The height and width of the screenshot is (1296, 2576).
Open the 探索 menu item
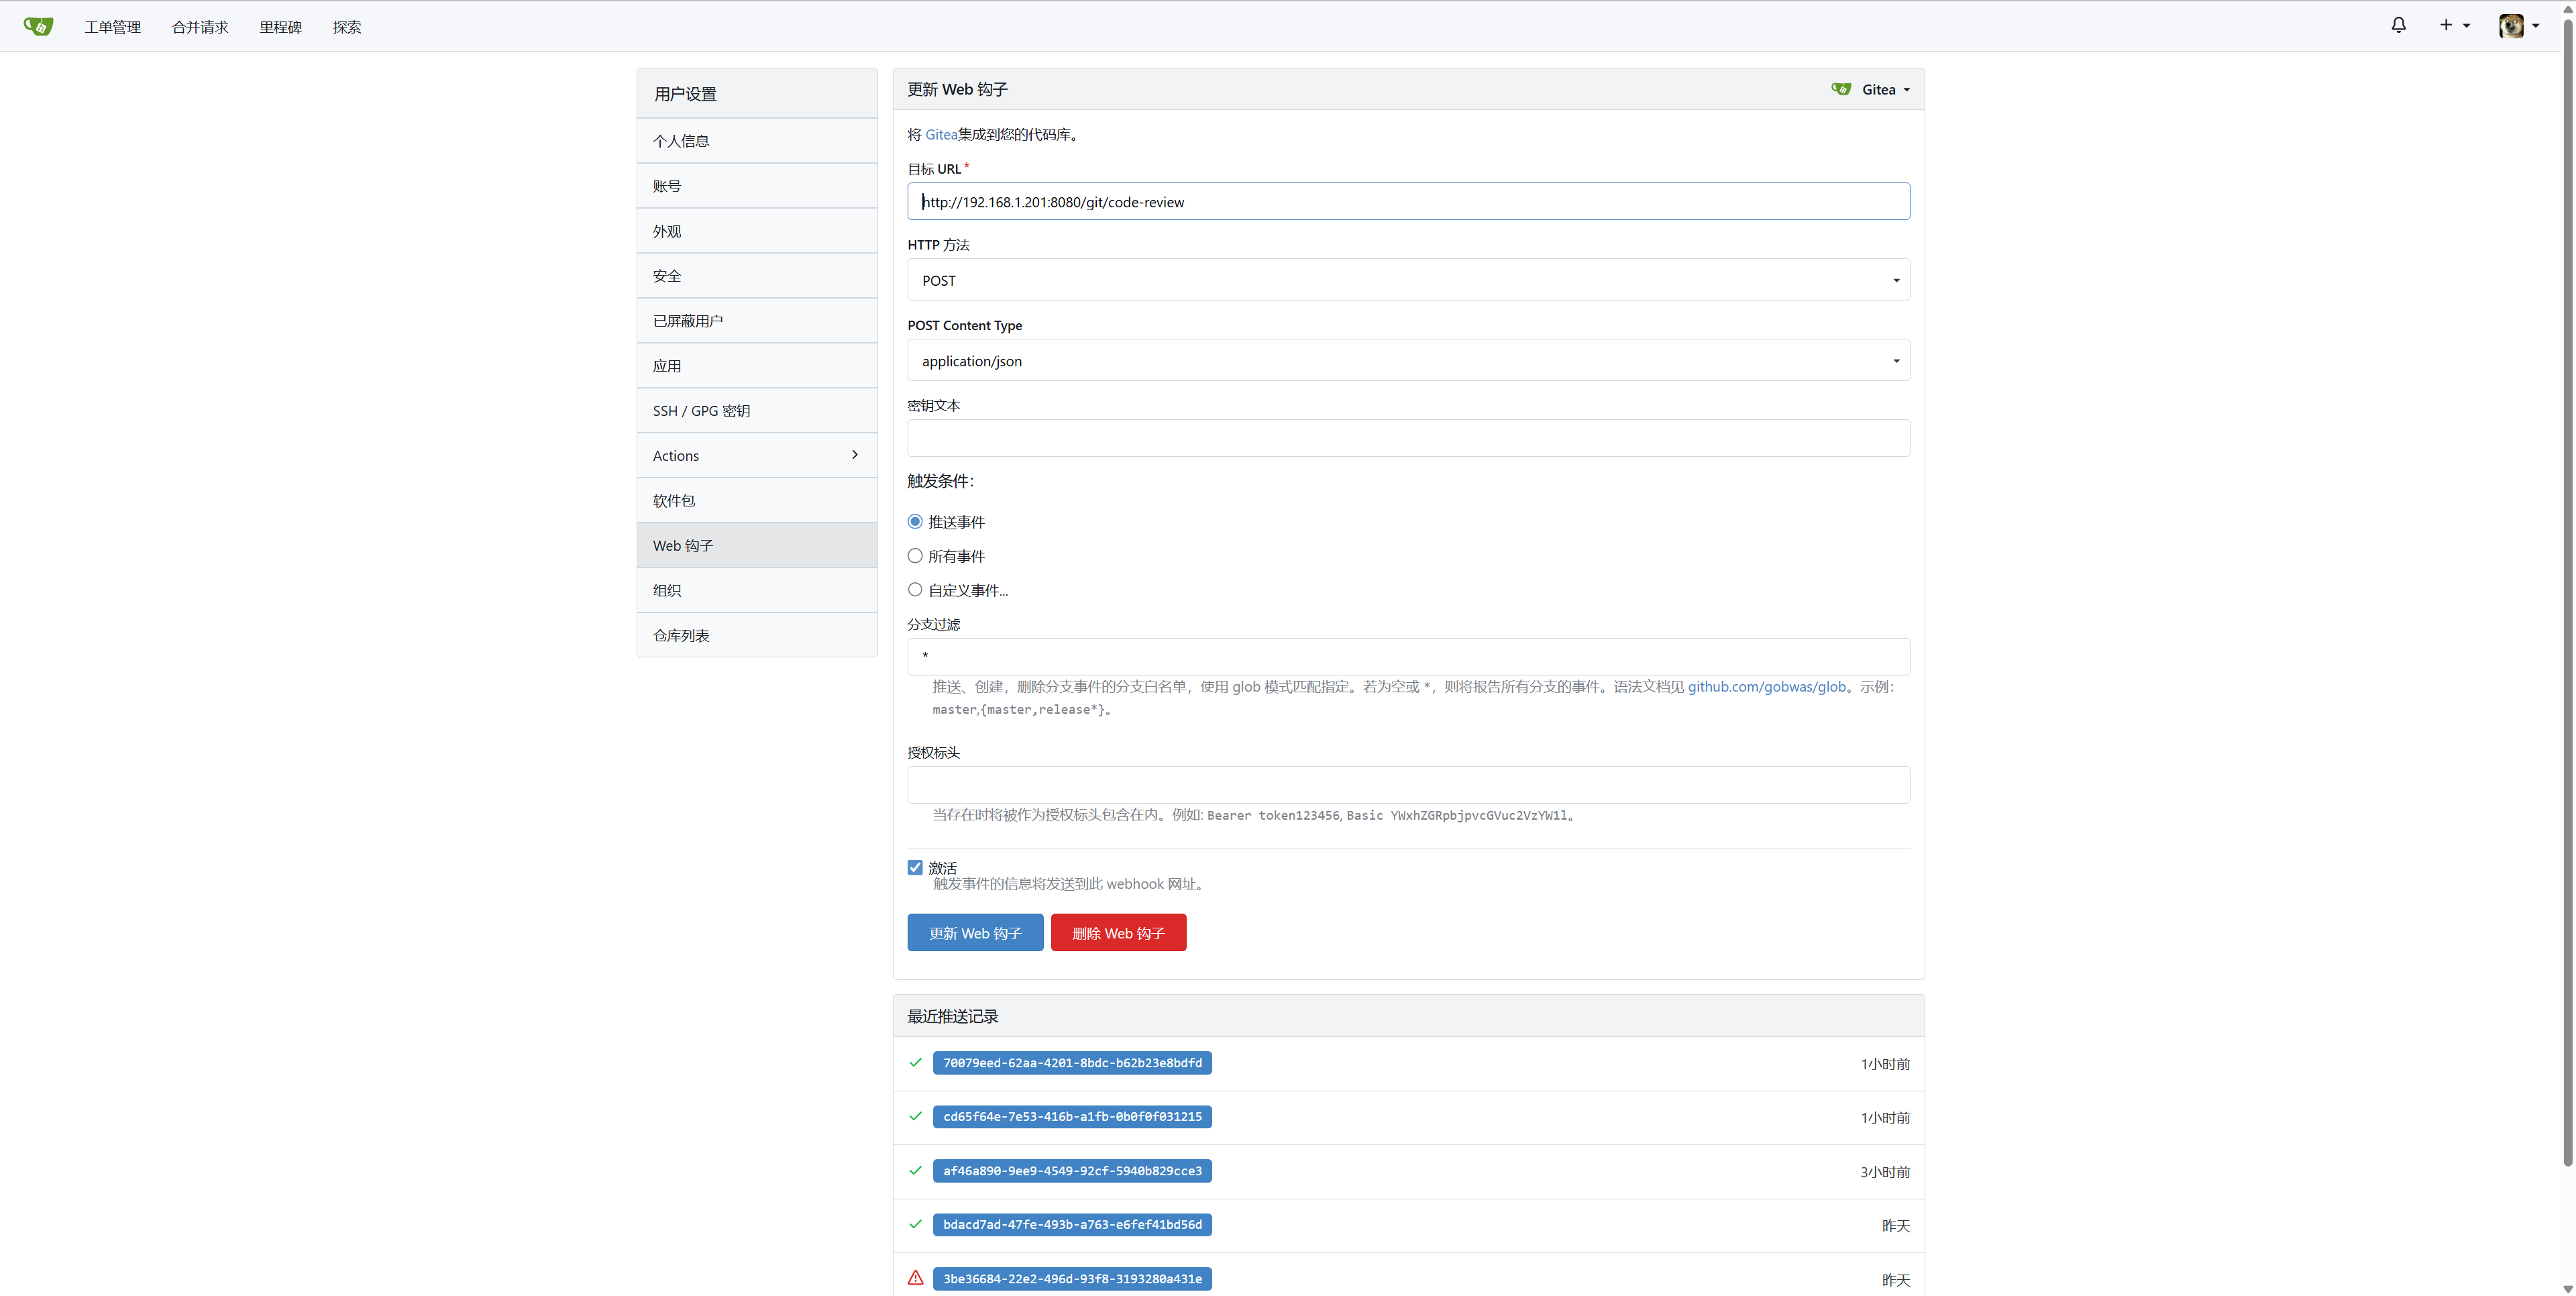tap(347, 27)
